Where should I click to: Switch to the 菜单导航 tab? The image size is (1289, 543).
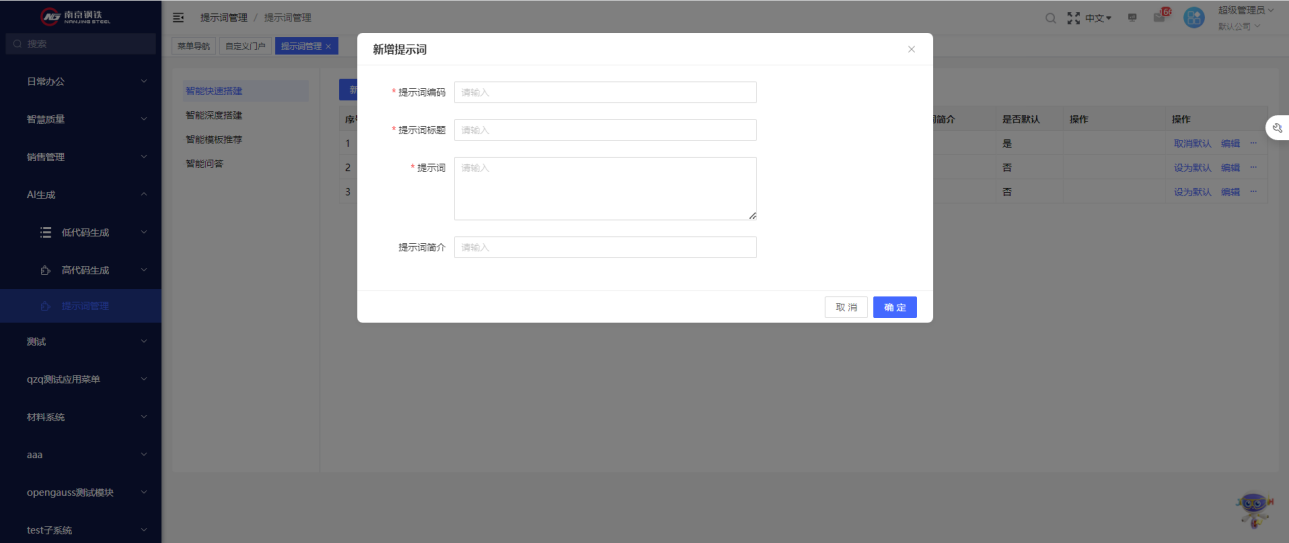194,46
